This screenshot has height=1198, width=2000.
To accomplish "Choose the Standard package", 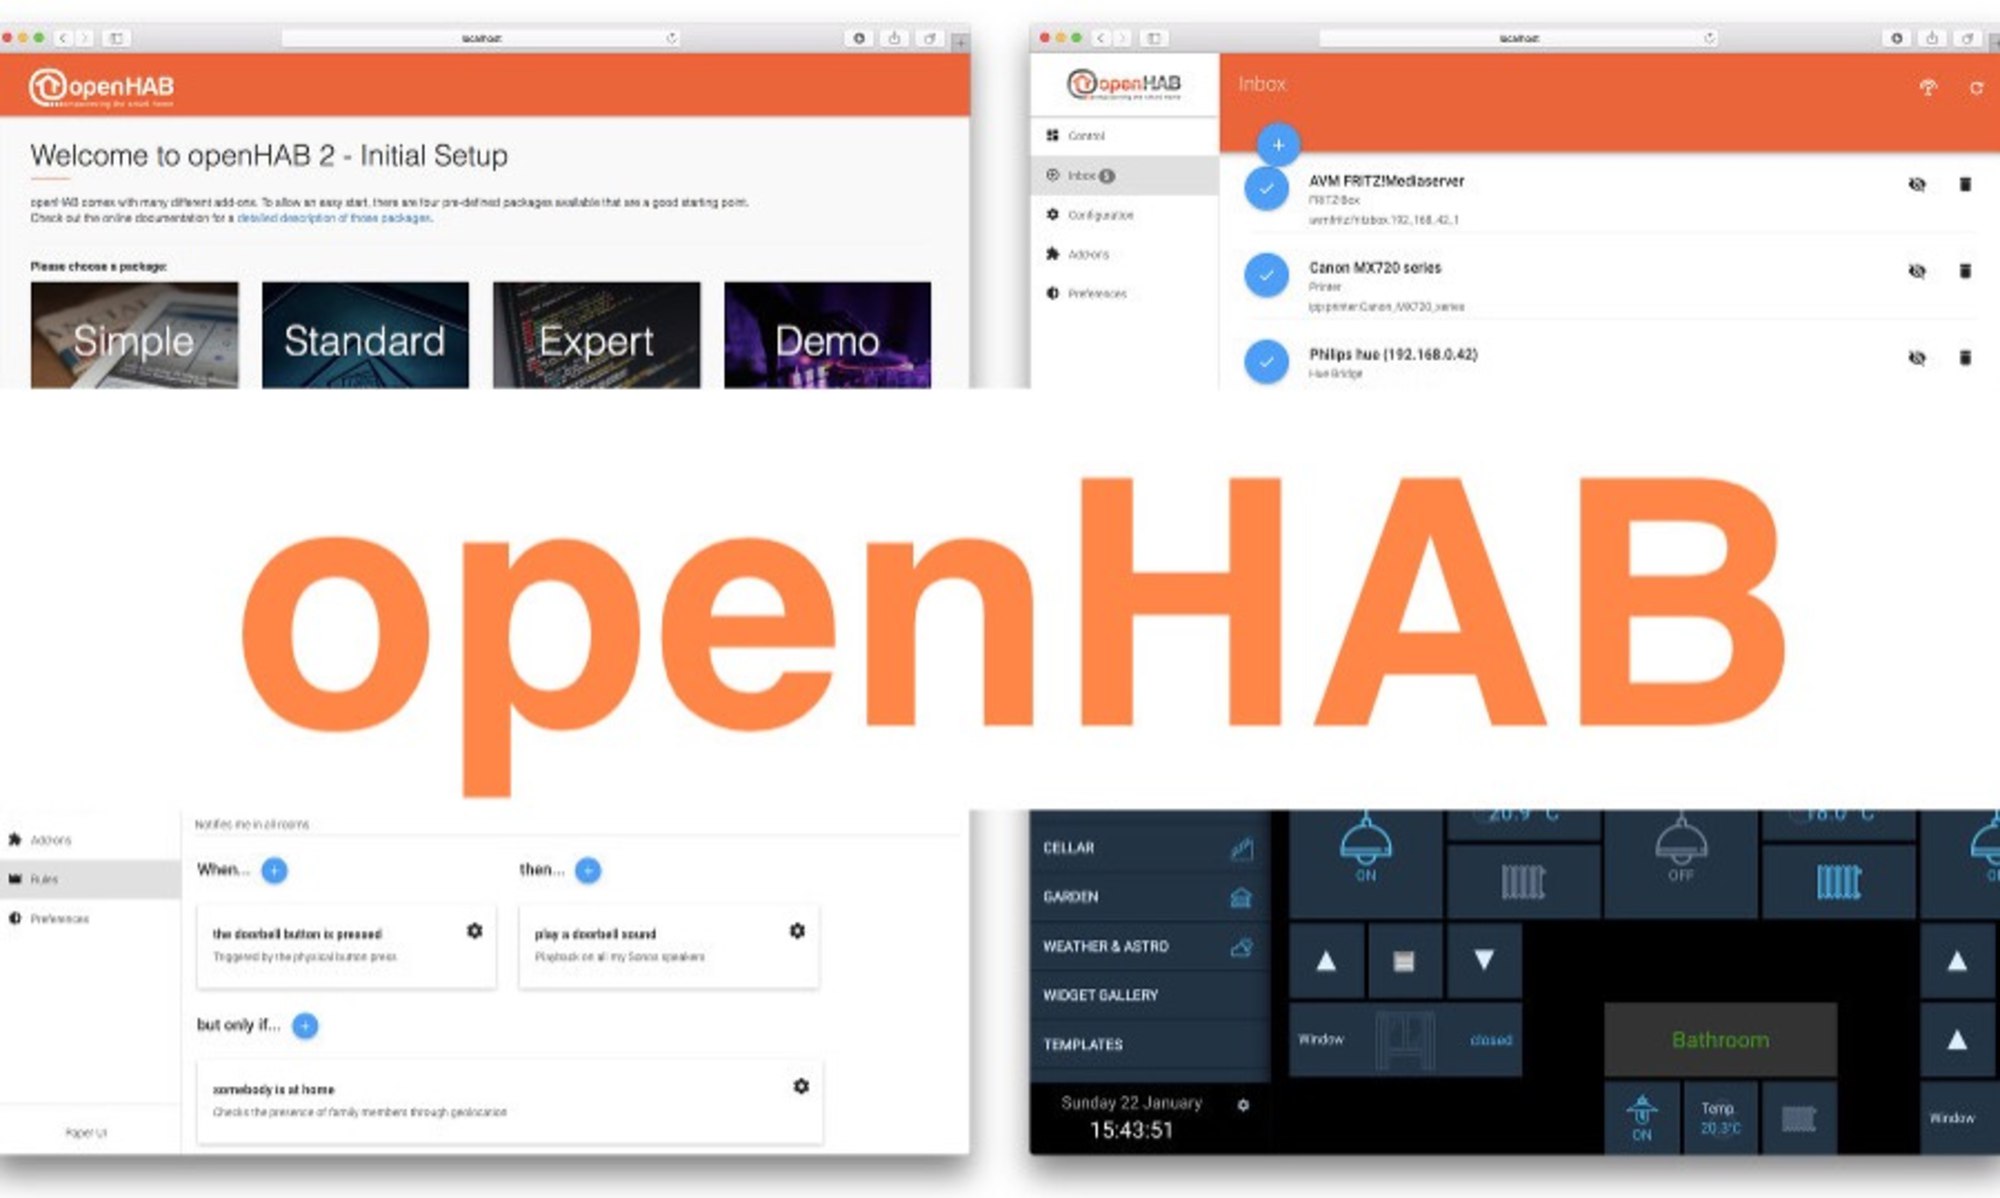I will coord(365,335).
